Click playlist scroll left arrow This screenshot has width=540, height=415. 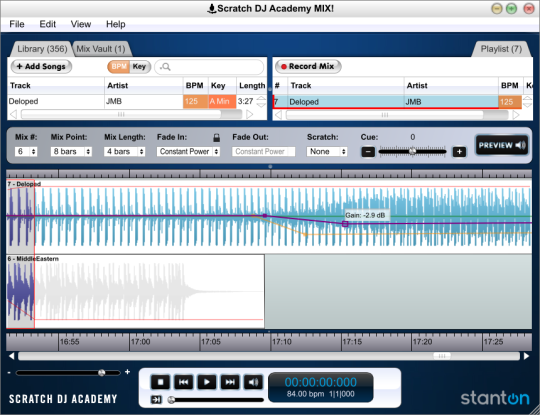(278, 115)
